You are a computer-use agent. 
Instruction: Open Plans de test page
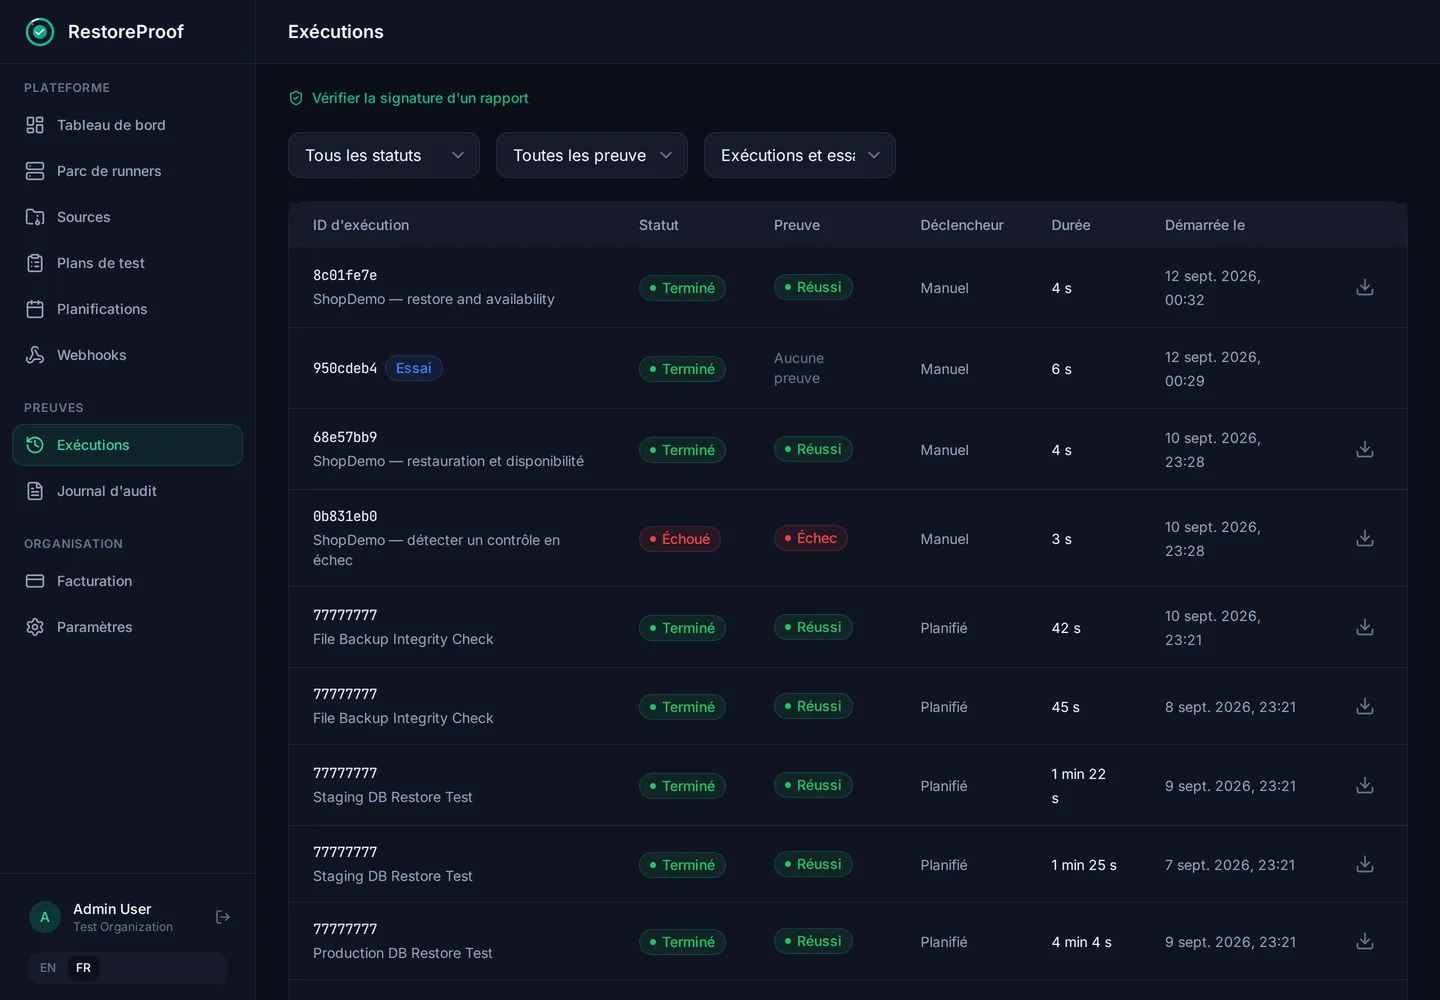tap(127, 263)
